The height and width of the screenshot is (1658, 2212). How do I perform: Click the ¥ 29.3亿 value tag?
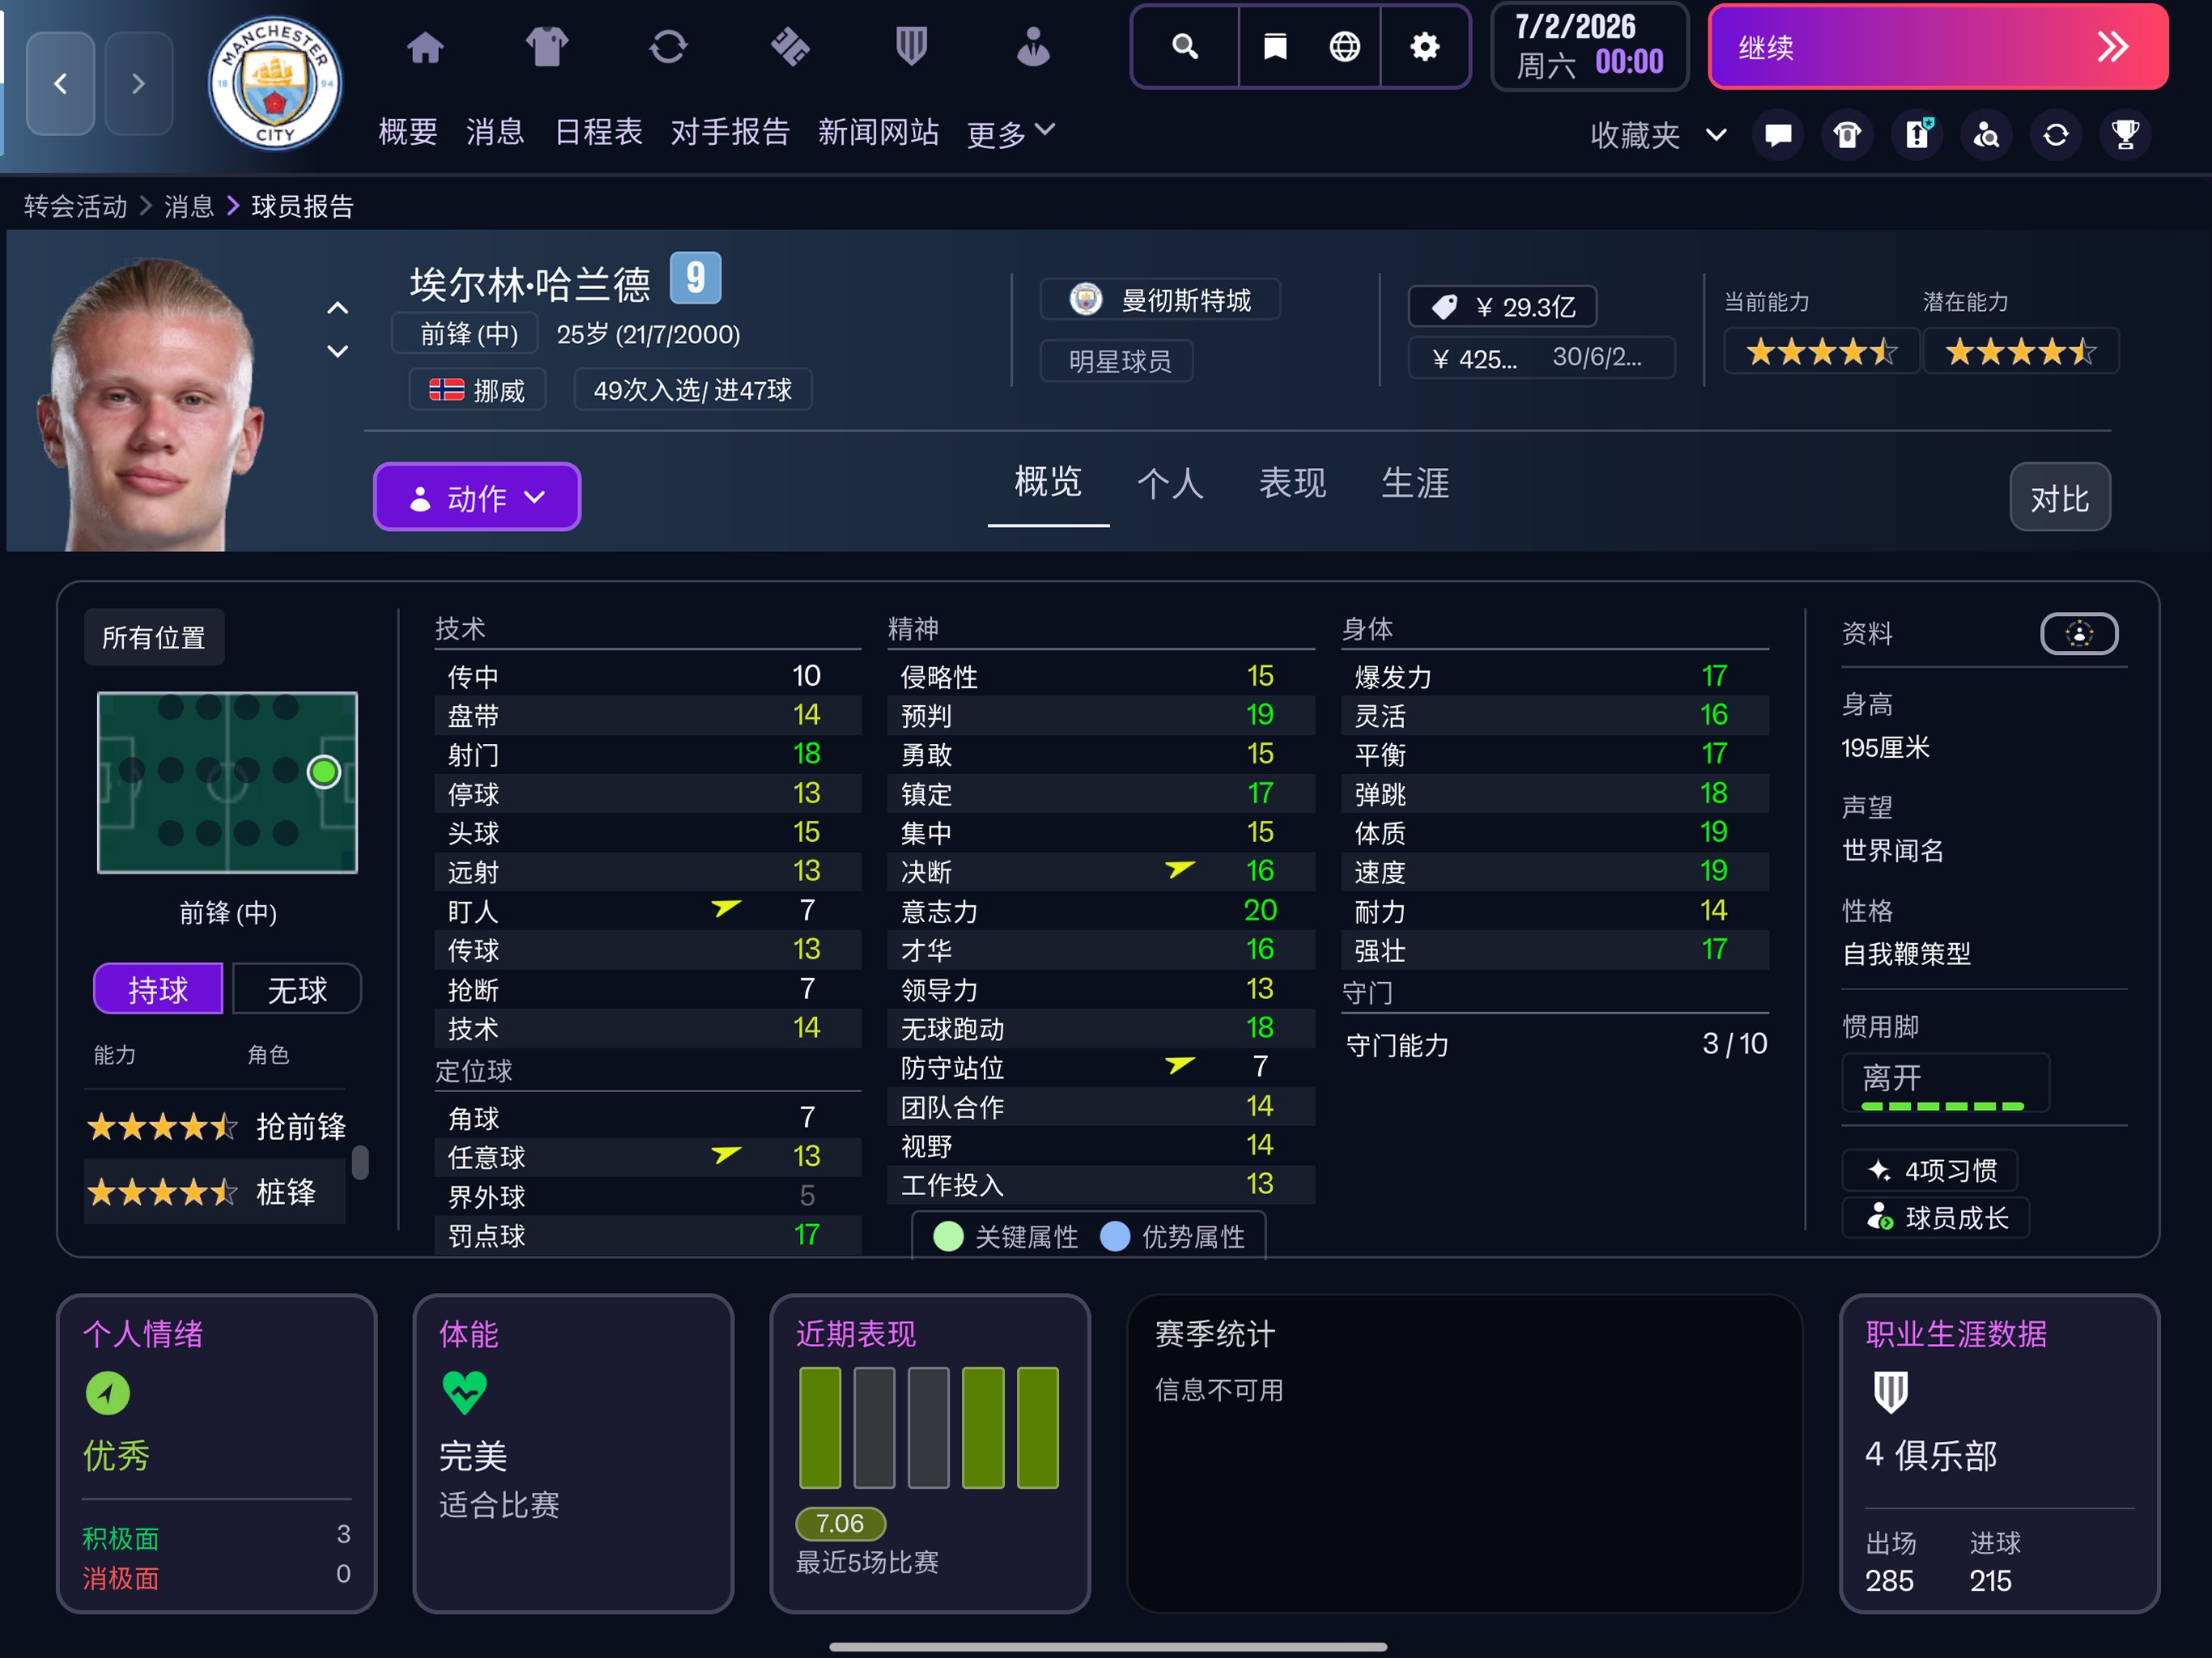click(x=1502, y=306)
